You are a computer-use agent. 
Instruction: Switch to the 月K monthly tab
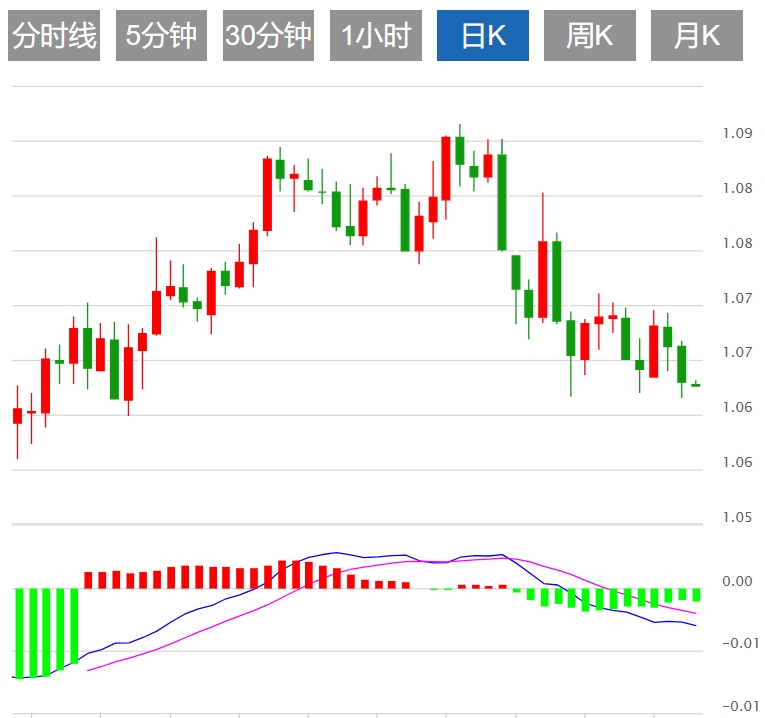697,36
